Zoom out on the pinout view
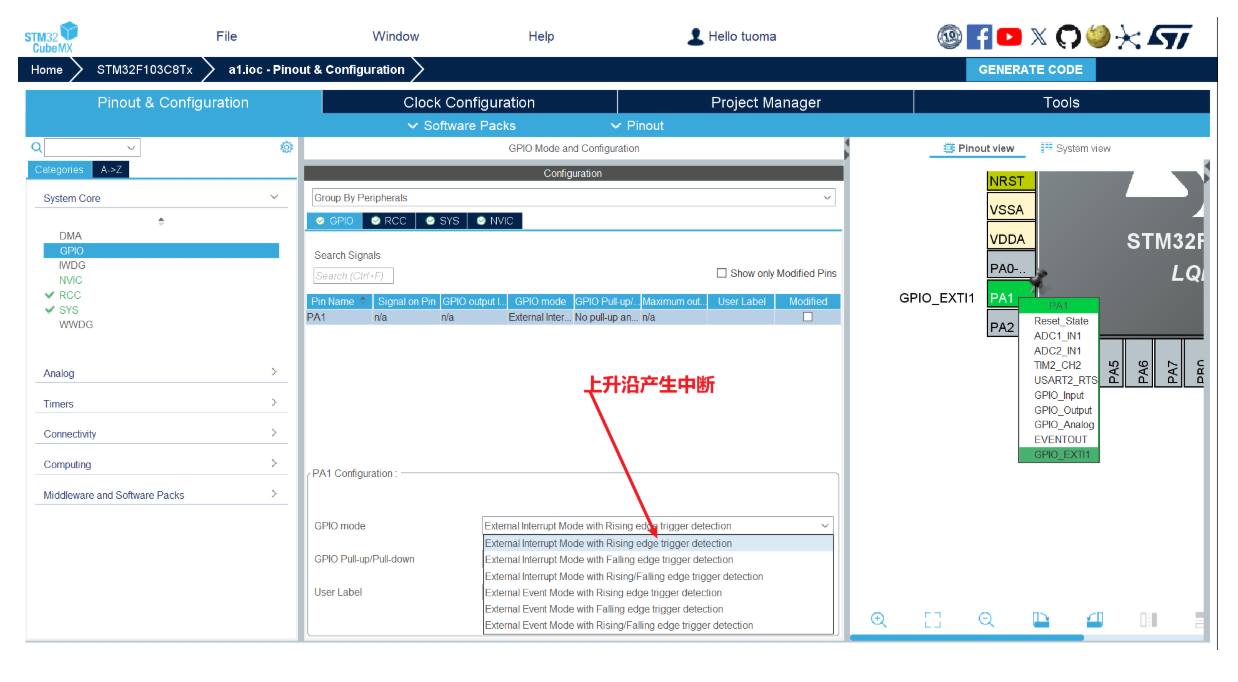Image resolution: width=1238 pixels, height=682 pixels. [986, 620]
